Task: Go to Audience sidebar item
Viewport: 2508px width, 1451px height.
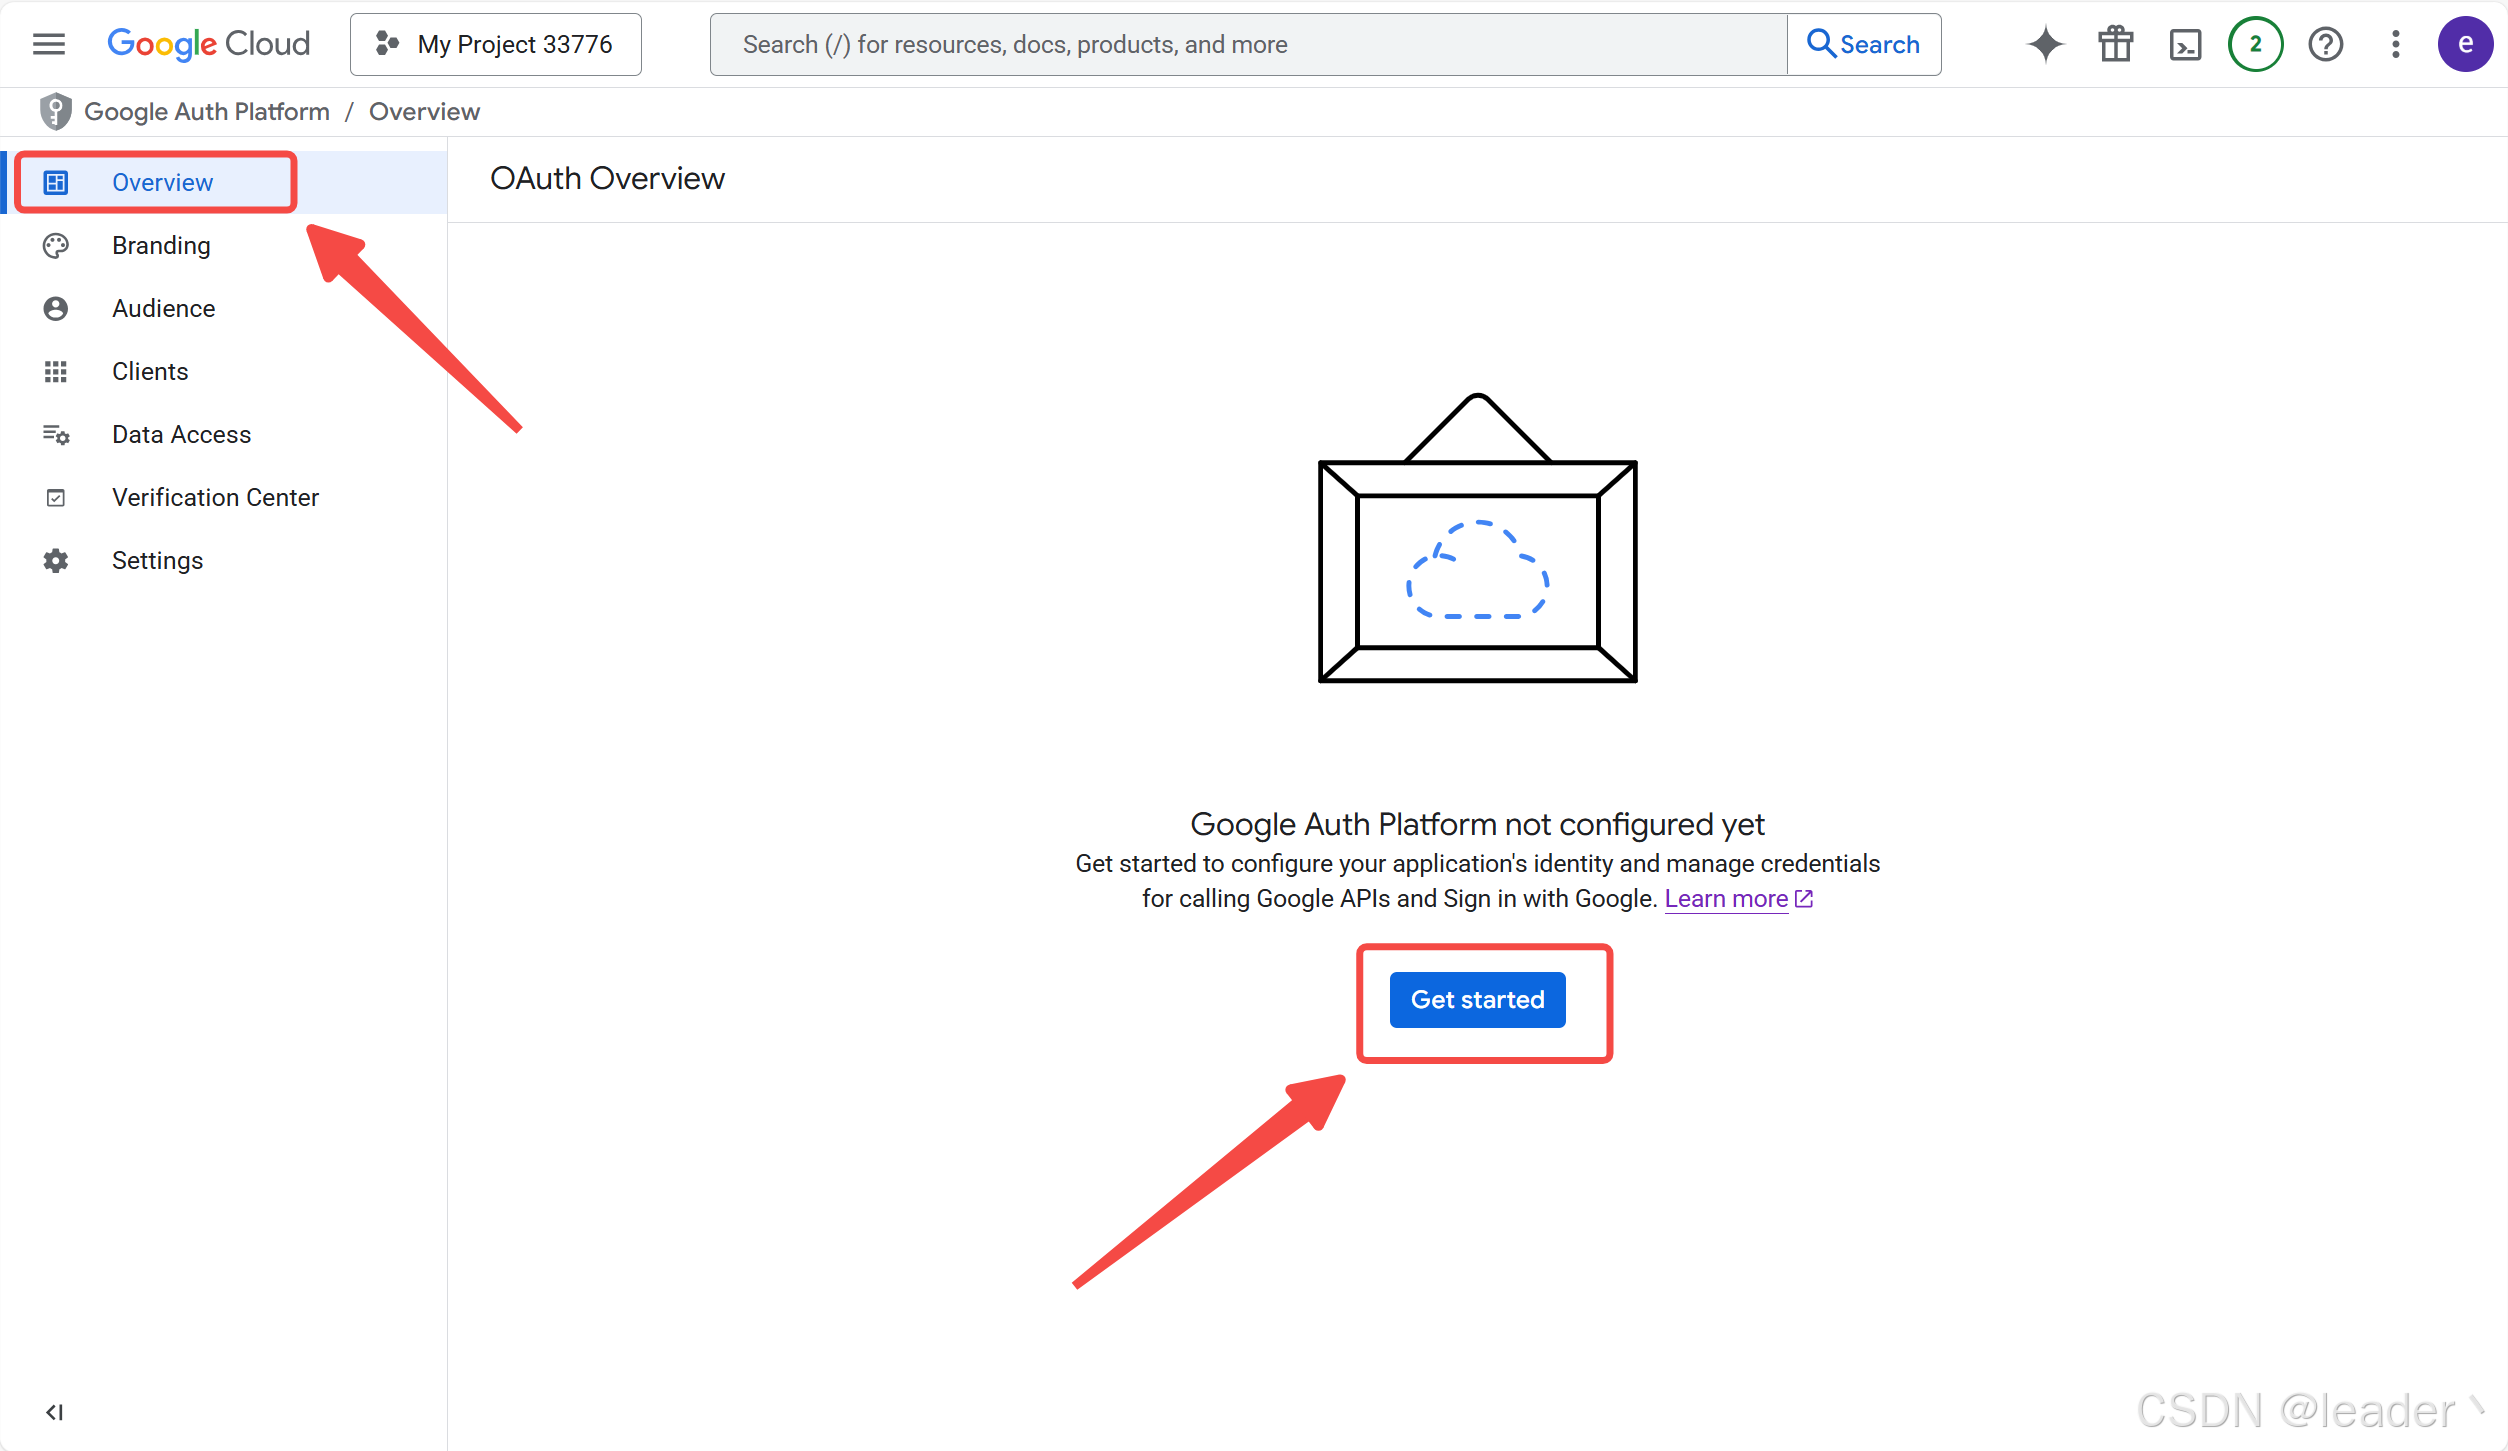Action: (x=163, y=308)
